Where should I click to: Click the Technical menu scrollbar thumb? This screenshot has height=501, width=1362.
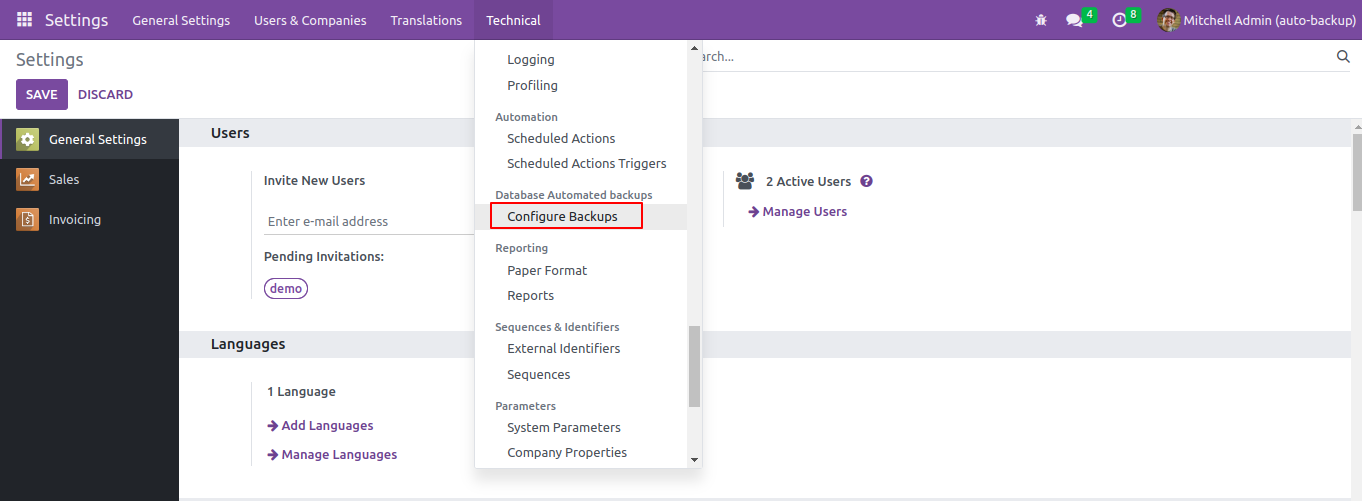pyautogui.click(x=694, y=366)
